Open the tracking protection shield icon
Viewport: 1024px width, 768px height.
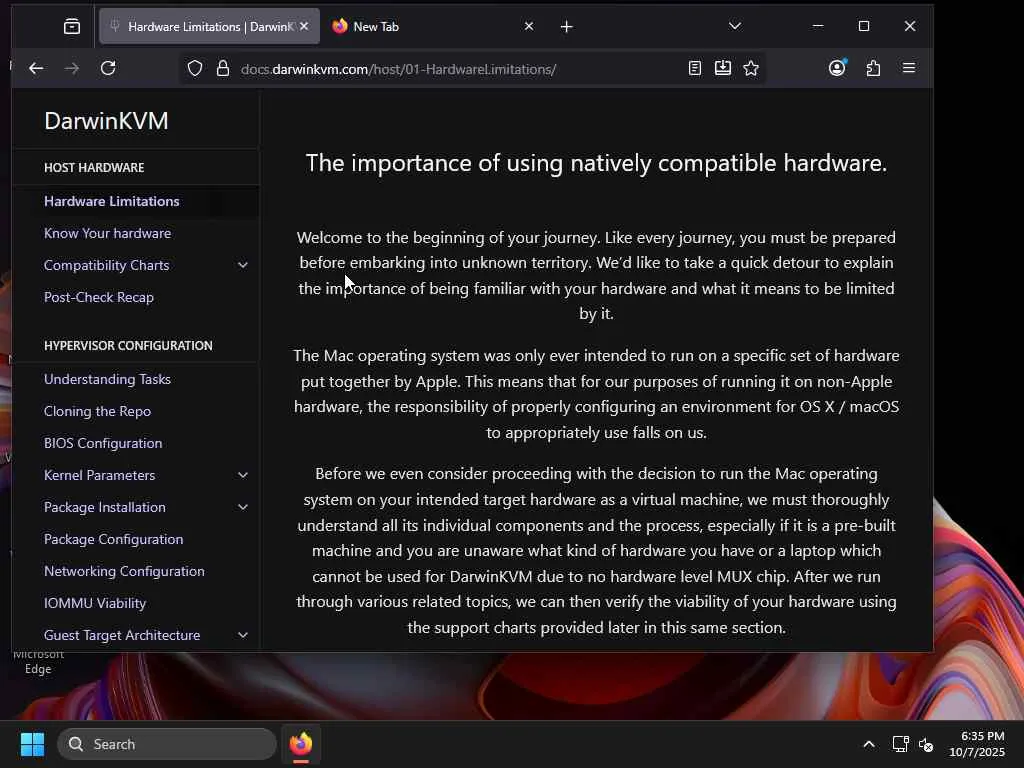195,69
